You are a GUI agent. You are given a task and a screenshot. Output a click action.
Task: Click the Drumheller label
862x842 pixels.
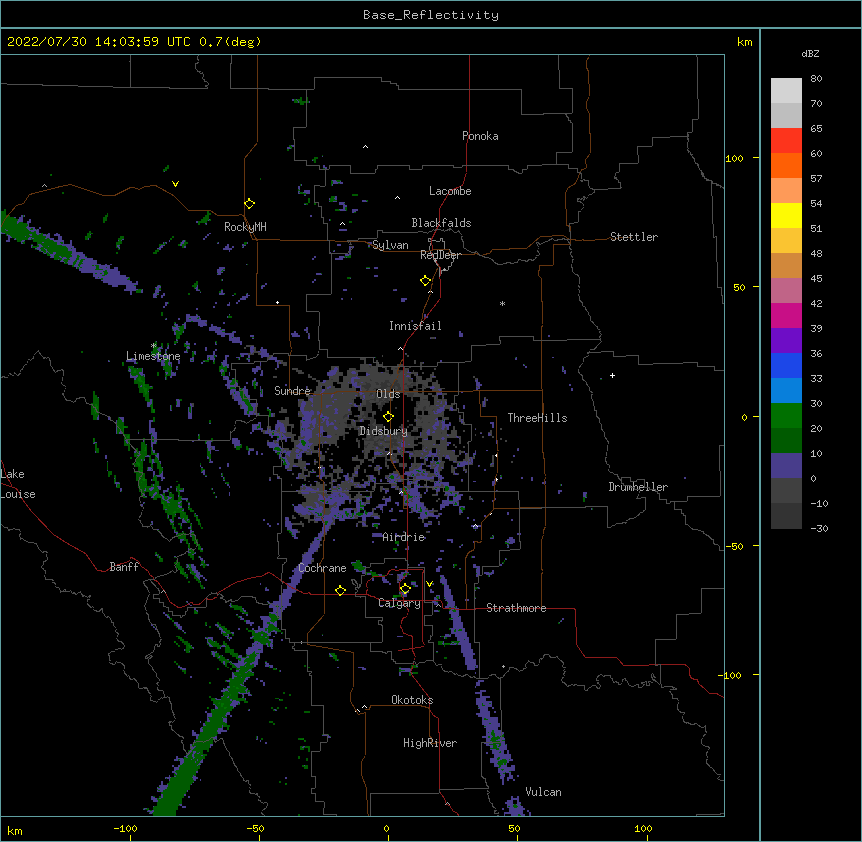tap(638, 487)
